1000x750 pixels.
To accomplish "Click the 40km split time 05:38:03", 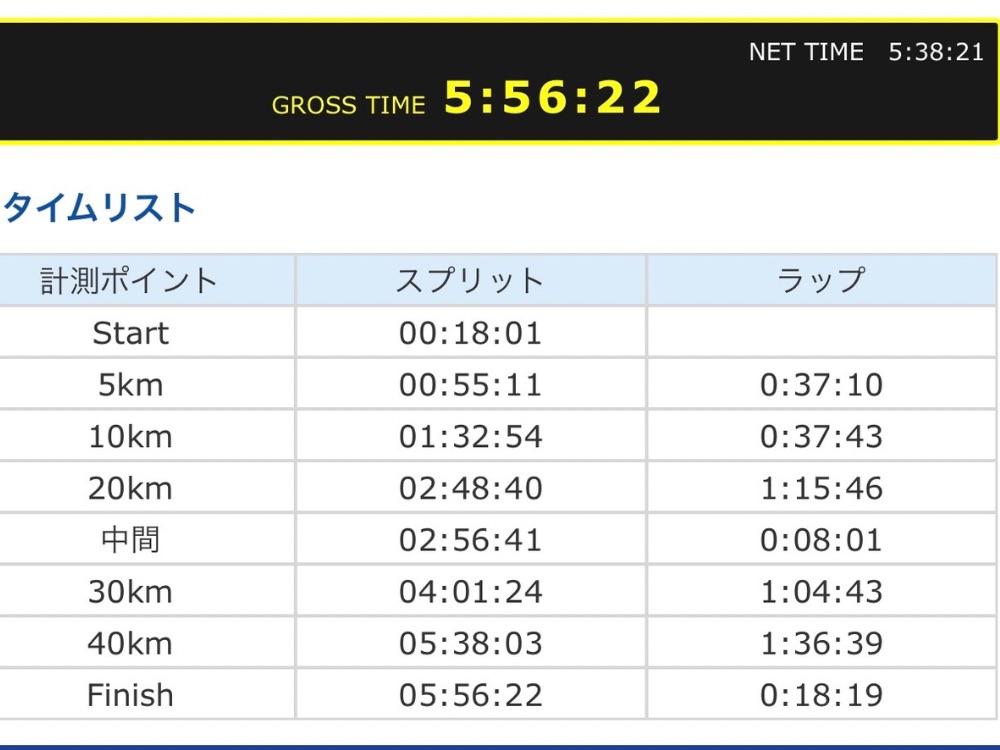I will tap(470, 644).
